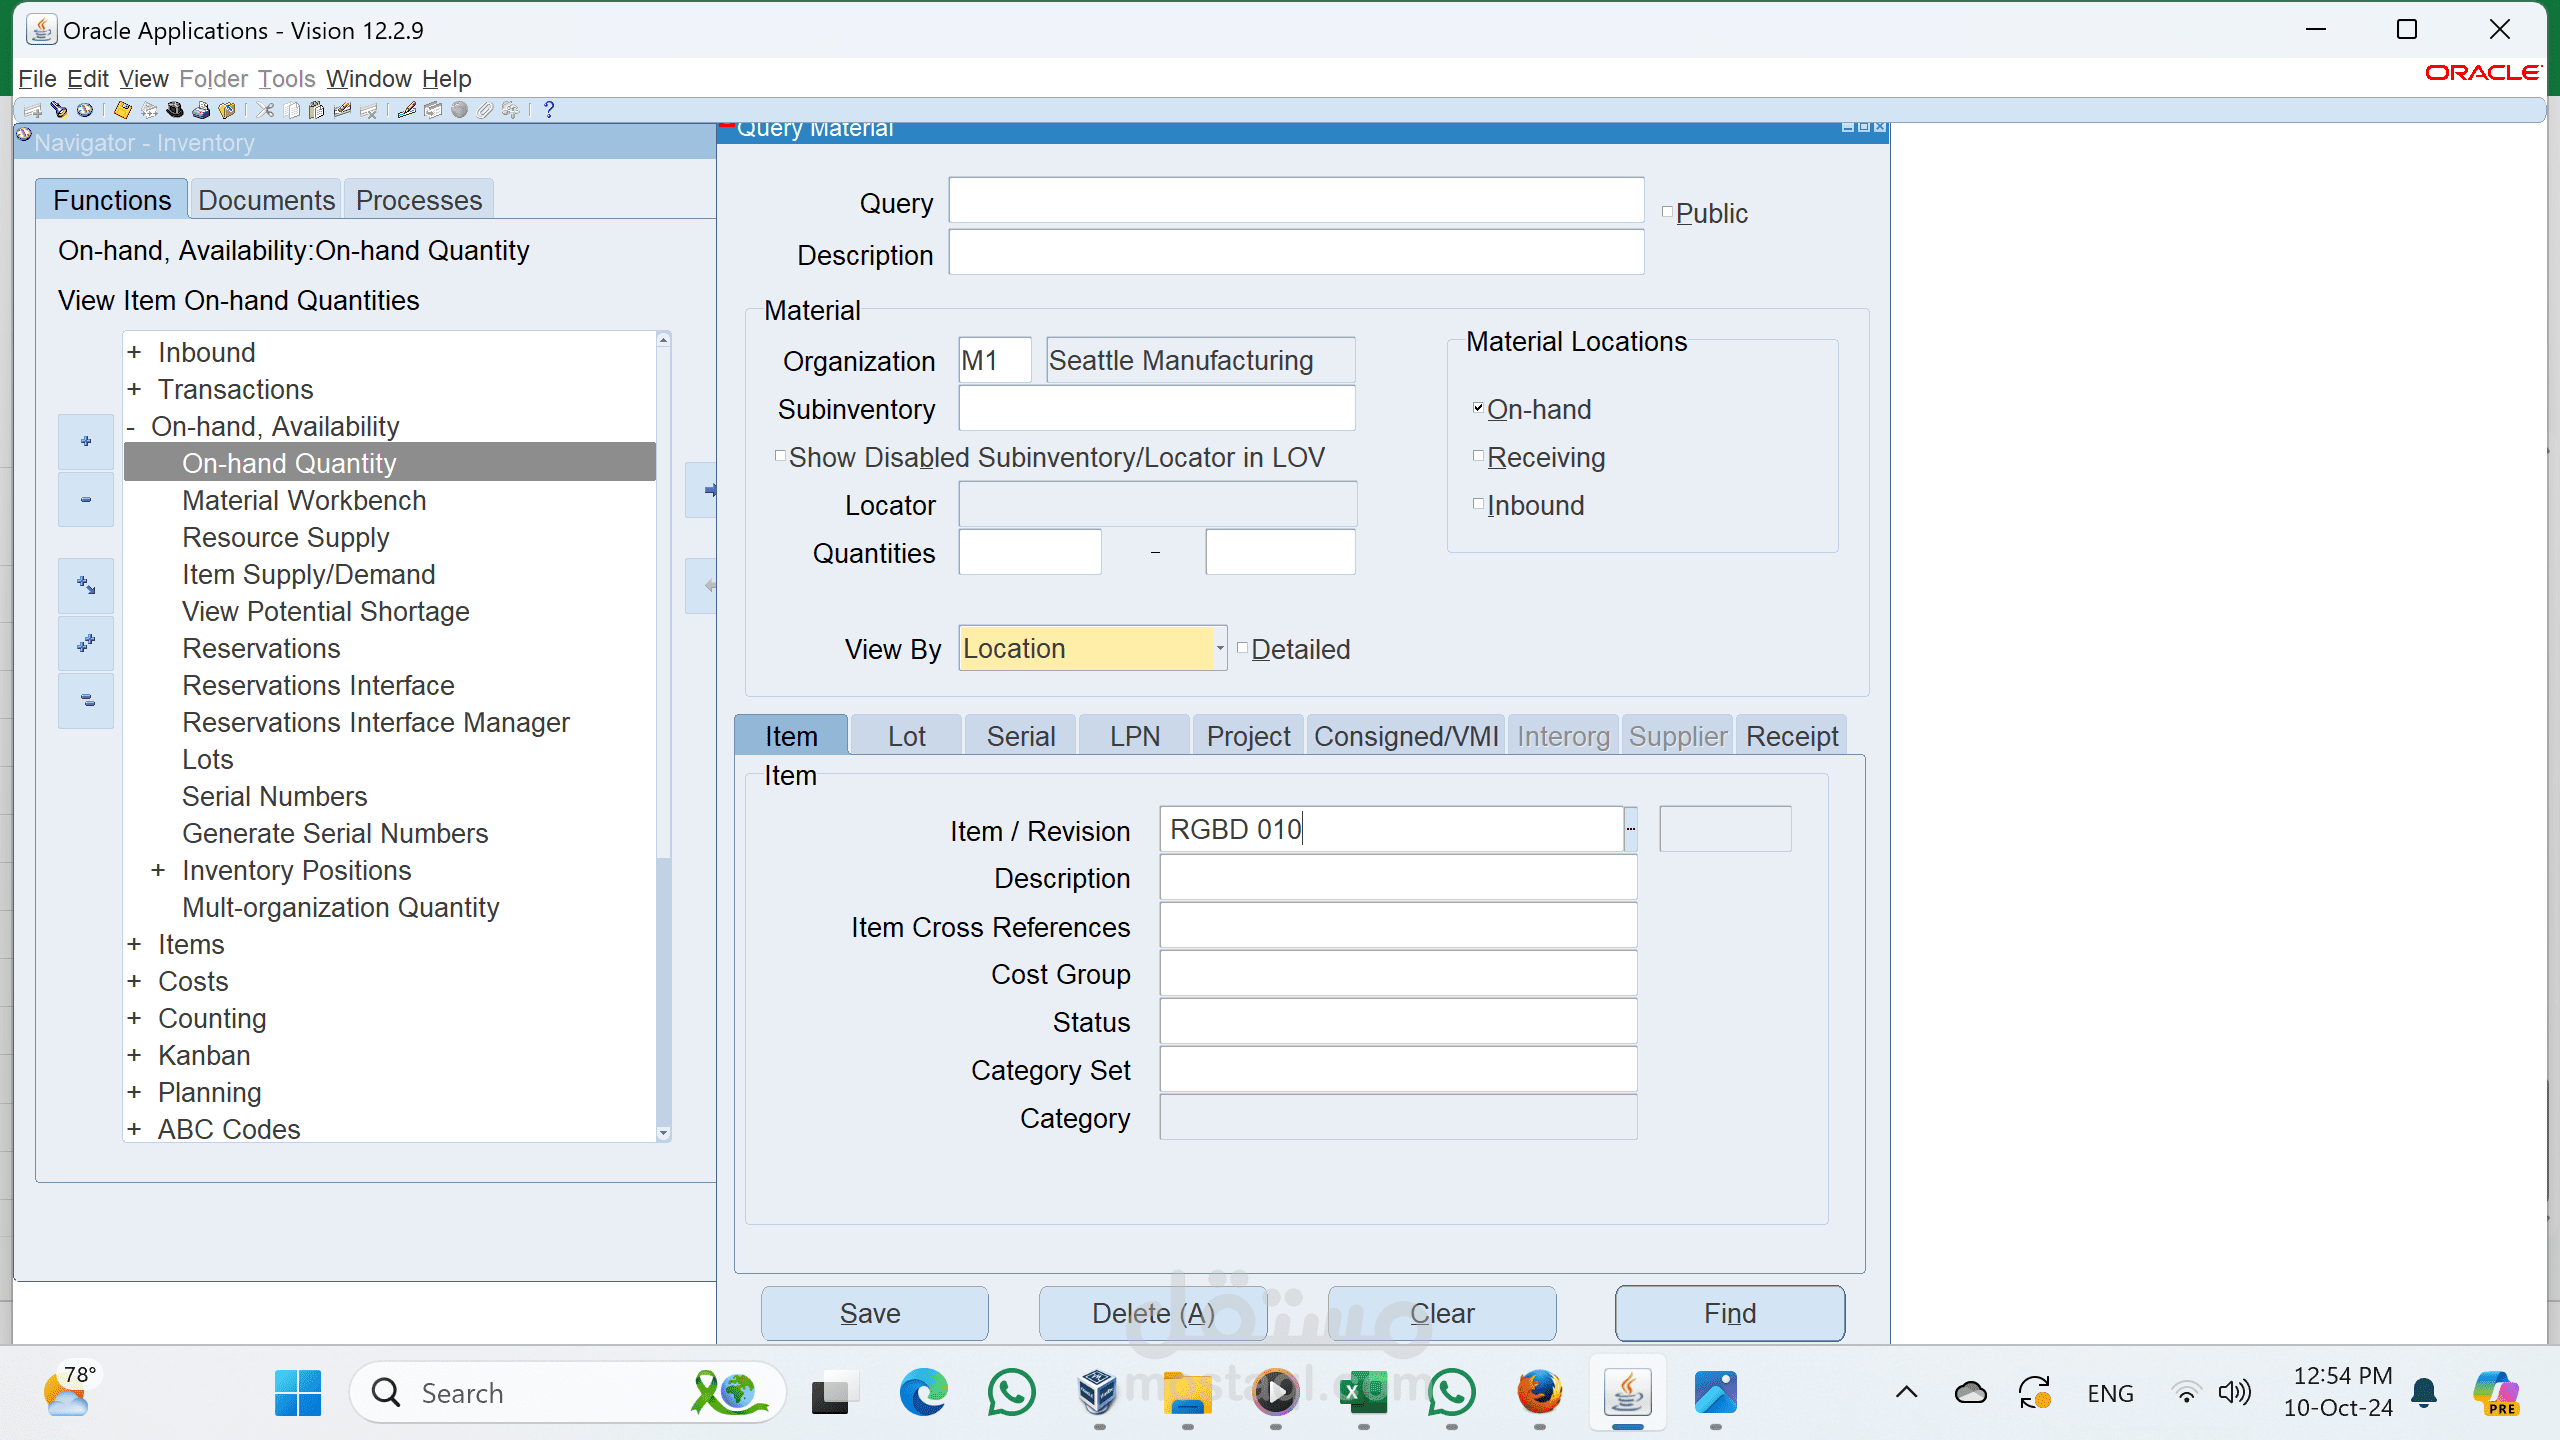Click the Next Step toolbar icon
The height and width of the screenshot is (1440, 2560).
[x=149, y=110]
